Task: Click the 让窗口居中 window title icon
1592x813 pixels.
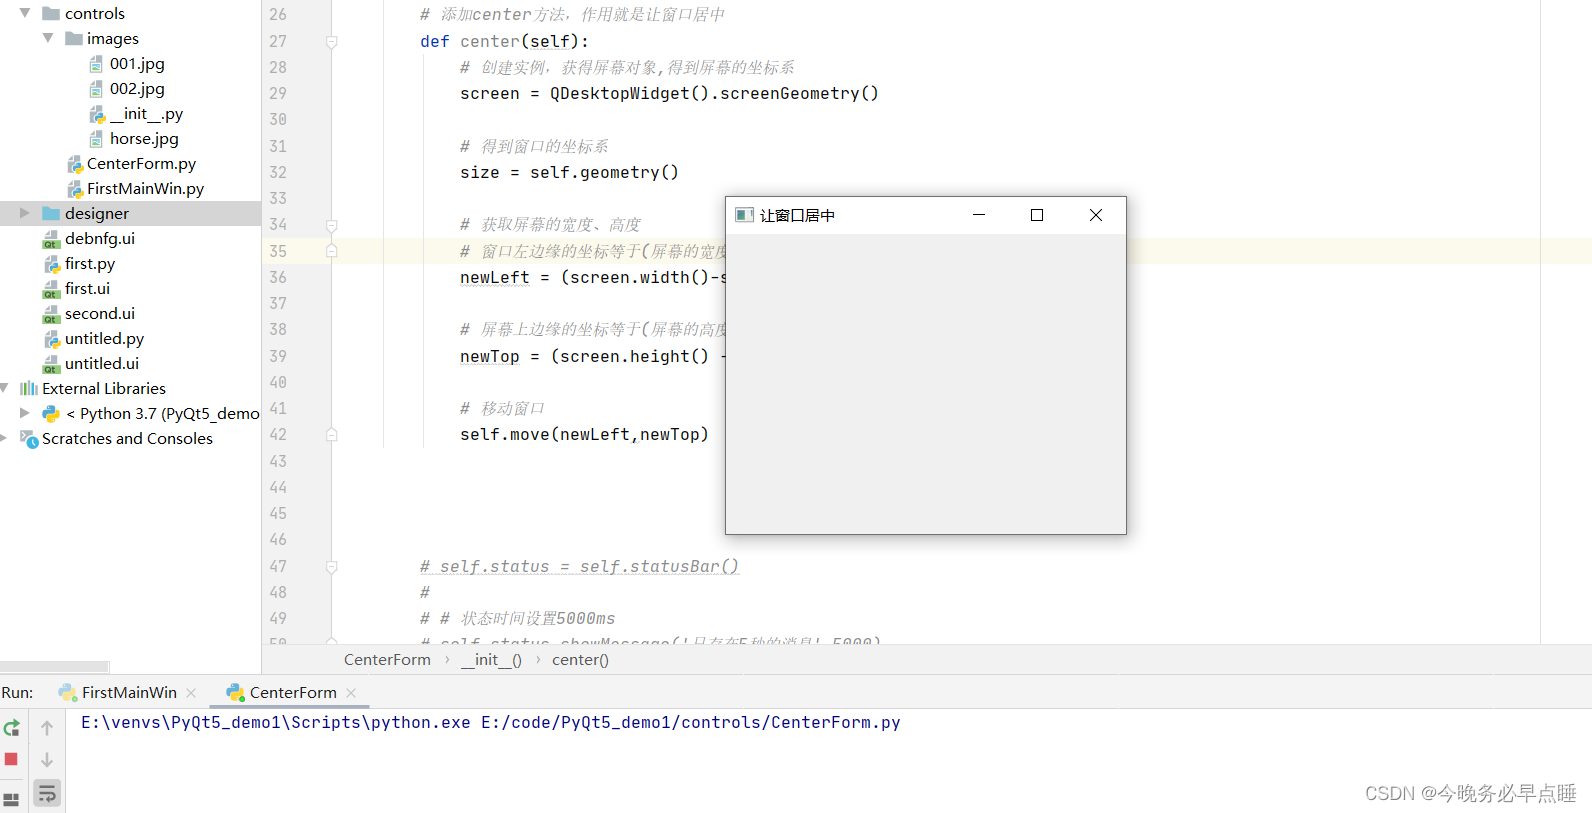Action: pos(744,215)
